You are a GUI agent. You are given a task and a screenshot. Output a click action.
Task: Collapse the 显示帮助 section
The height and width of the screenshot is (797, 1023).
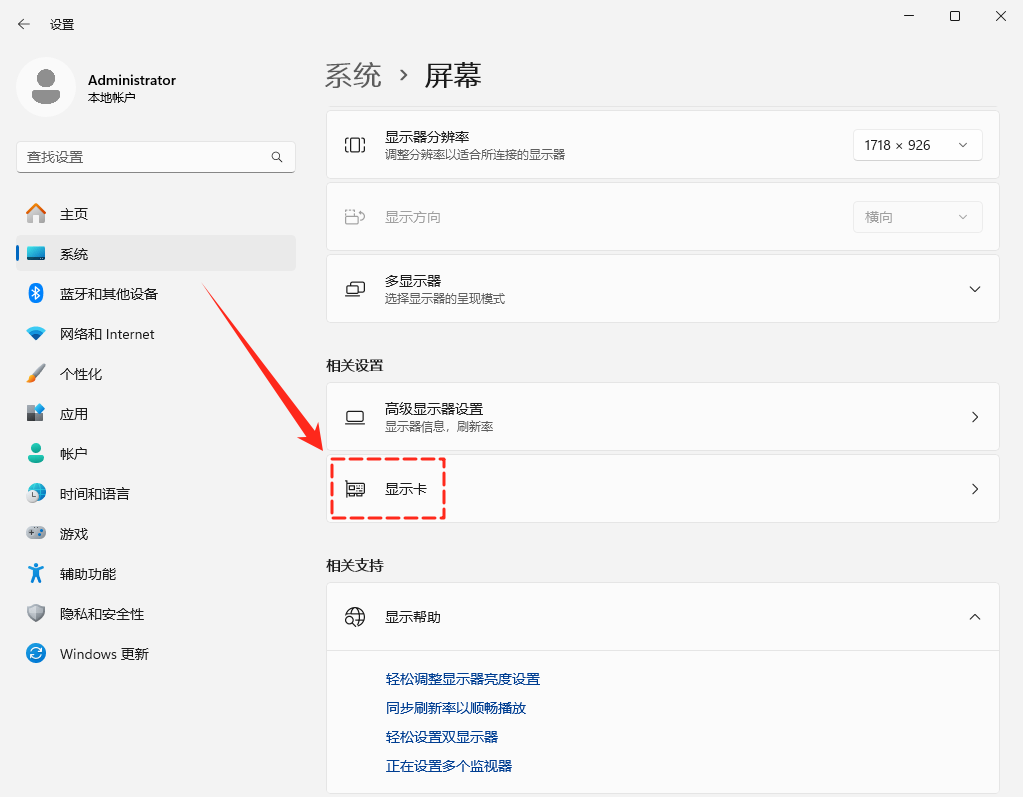pyautogui.click(x=974, y=617)
